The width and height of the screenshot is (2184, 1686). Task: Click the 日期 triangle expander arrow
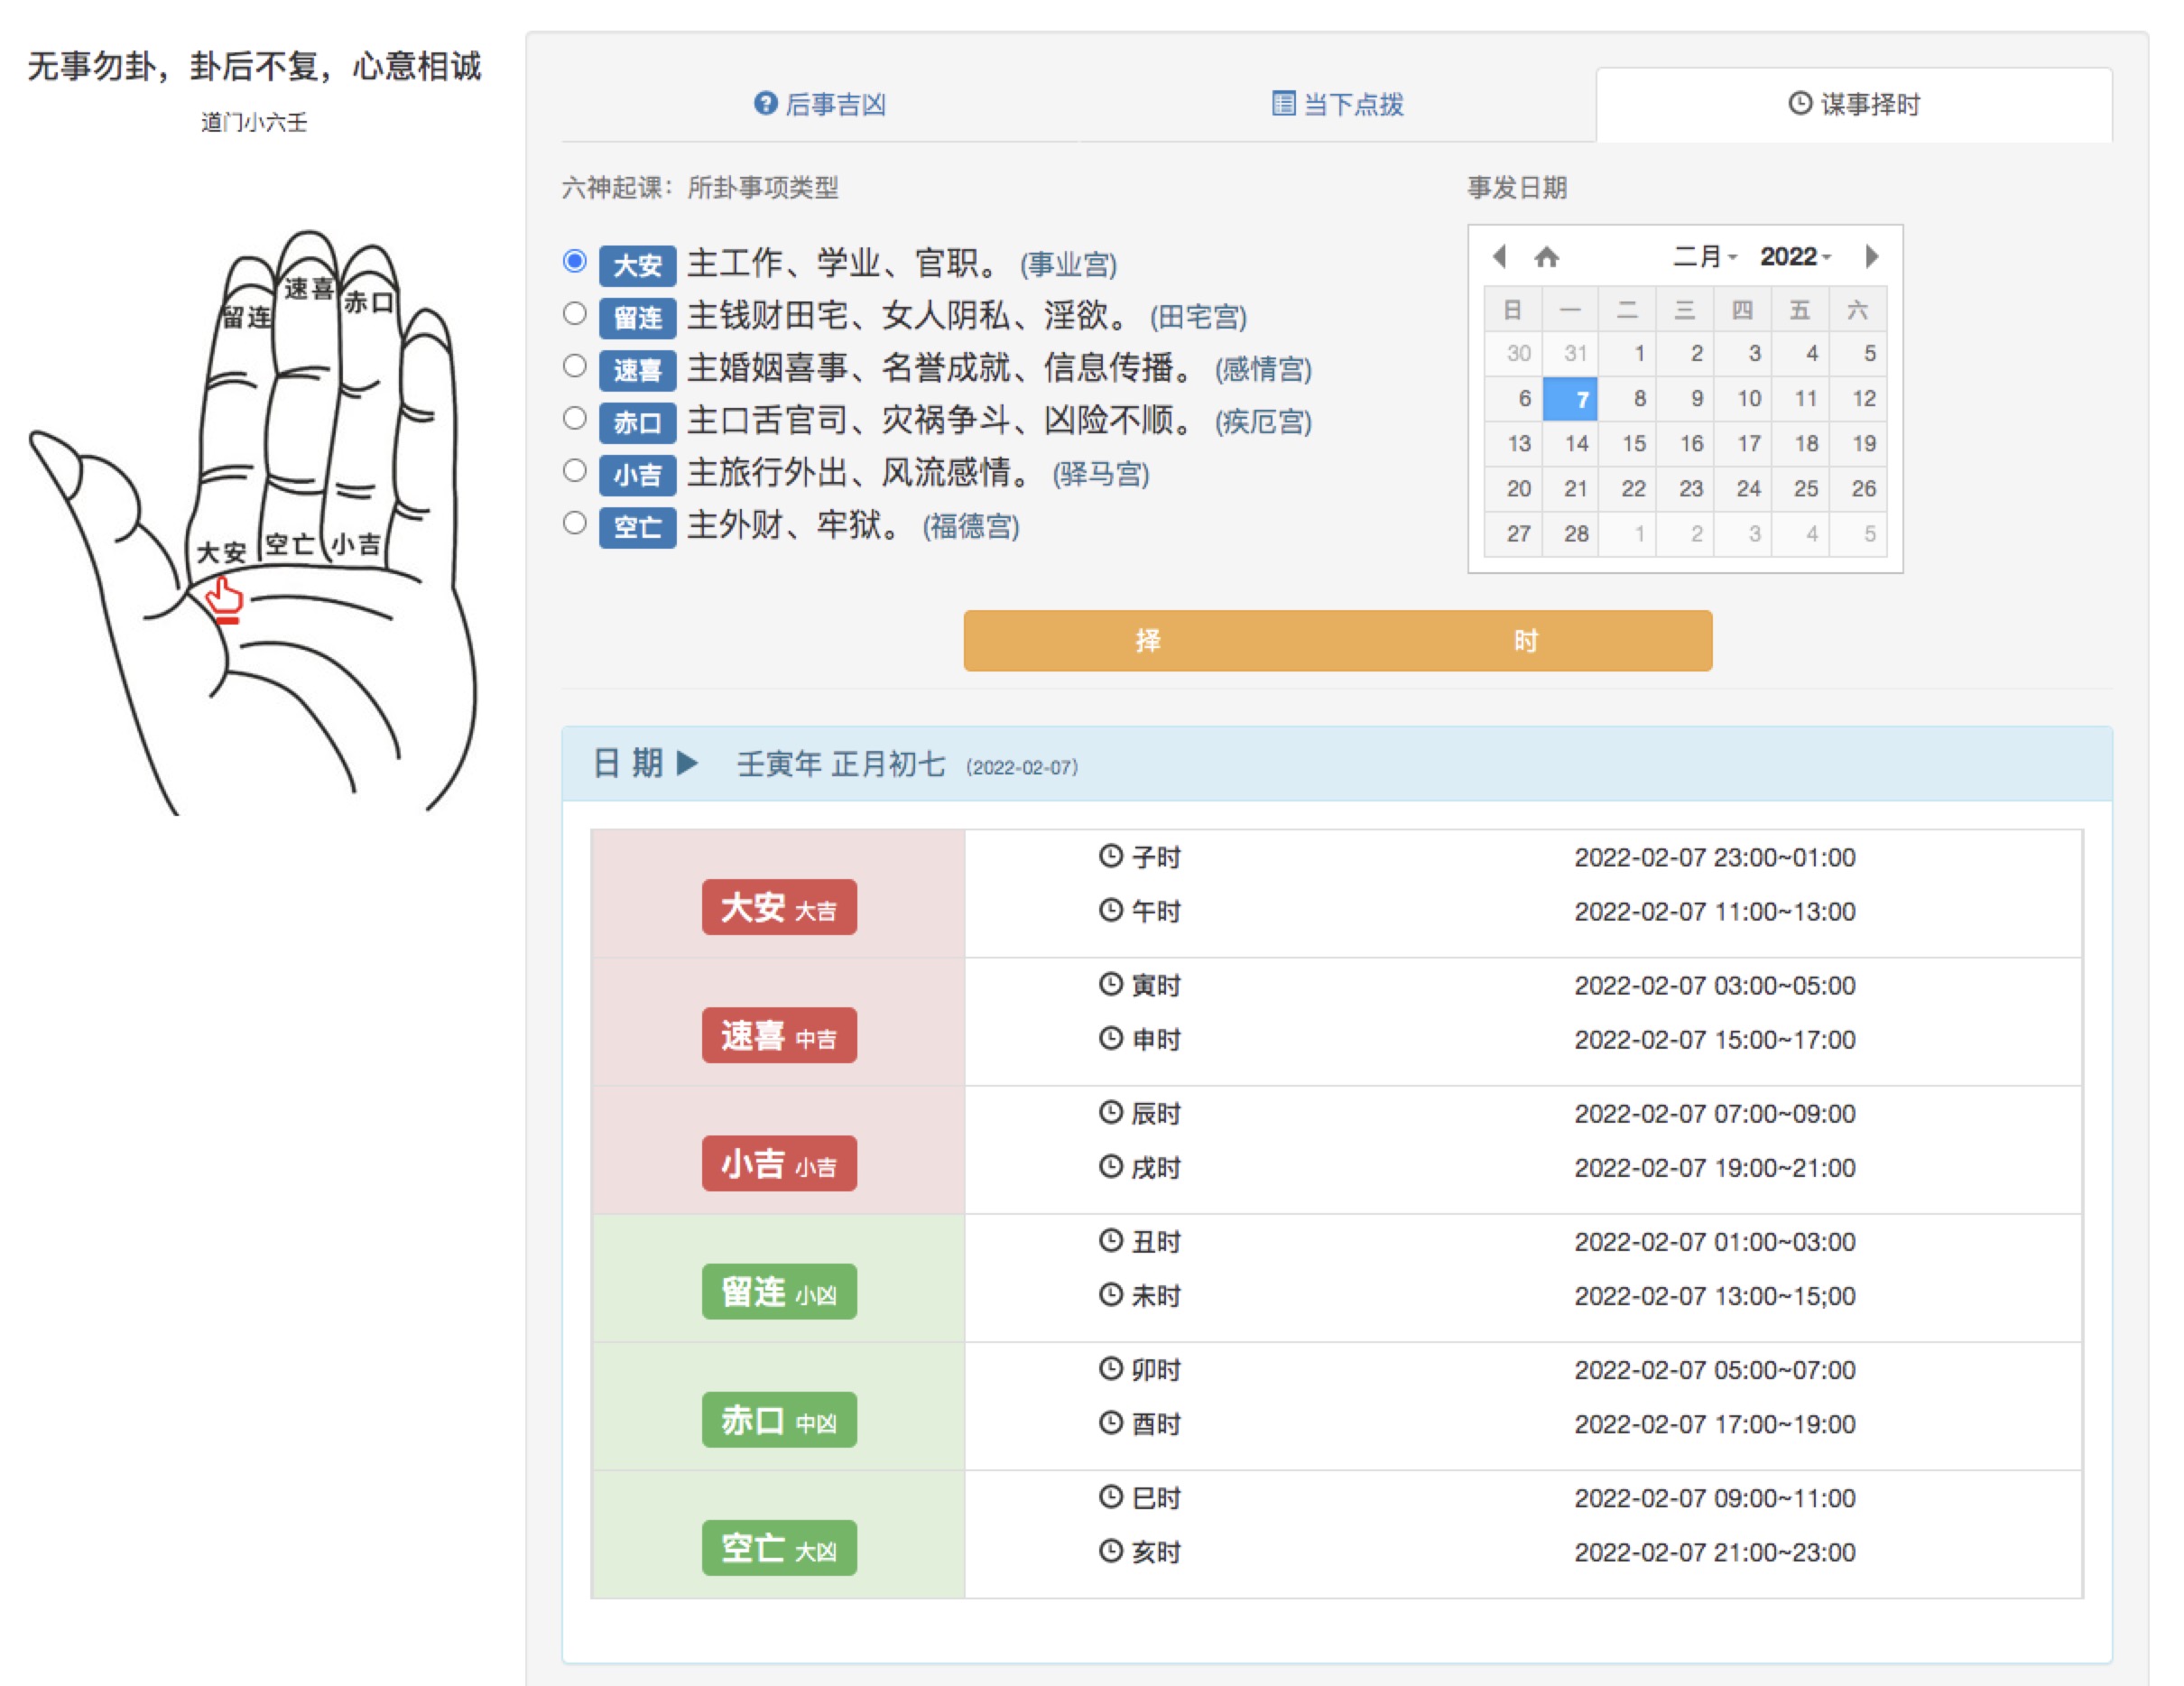click(687, 764)
